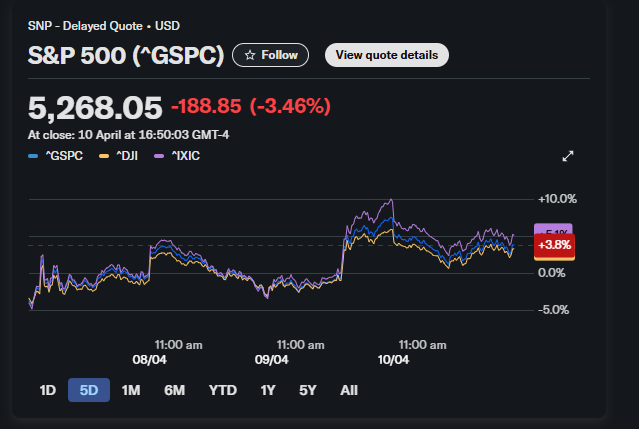This screenshot has width=639, height=429.
Task: Click the star icon in Follow button
Action: (x=250, y=55)
